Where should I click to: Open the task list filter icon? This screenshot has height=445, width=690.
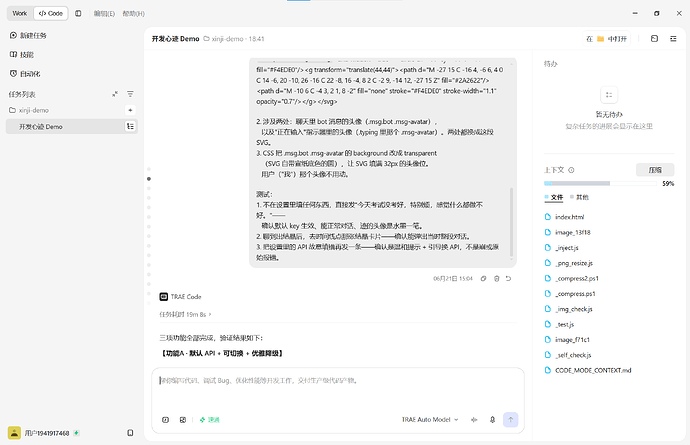click(130, 94)
